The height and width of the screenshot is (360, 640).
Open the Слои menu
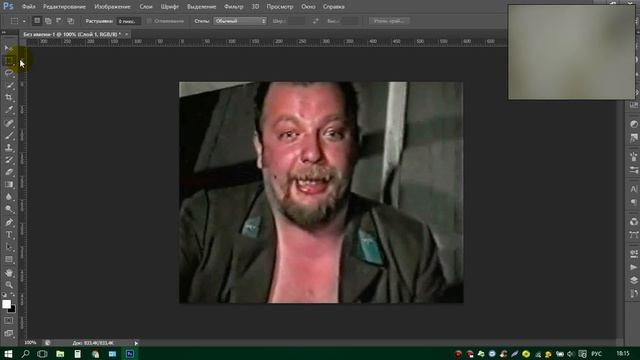pos(146,7)
